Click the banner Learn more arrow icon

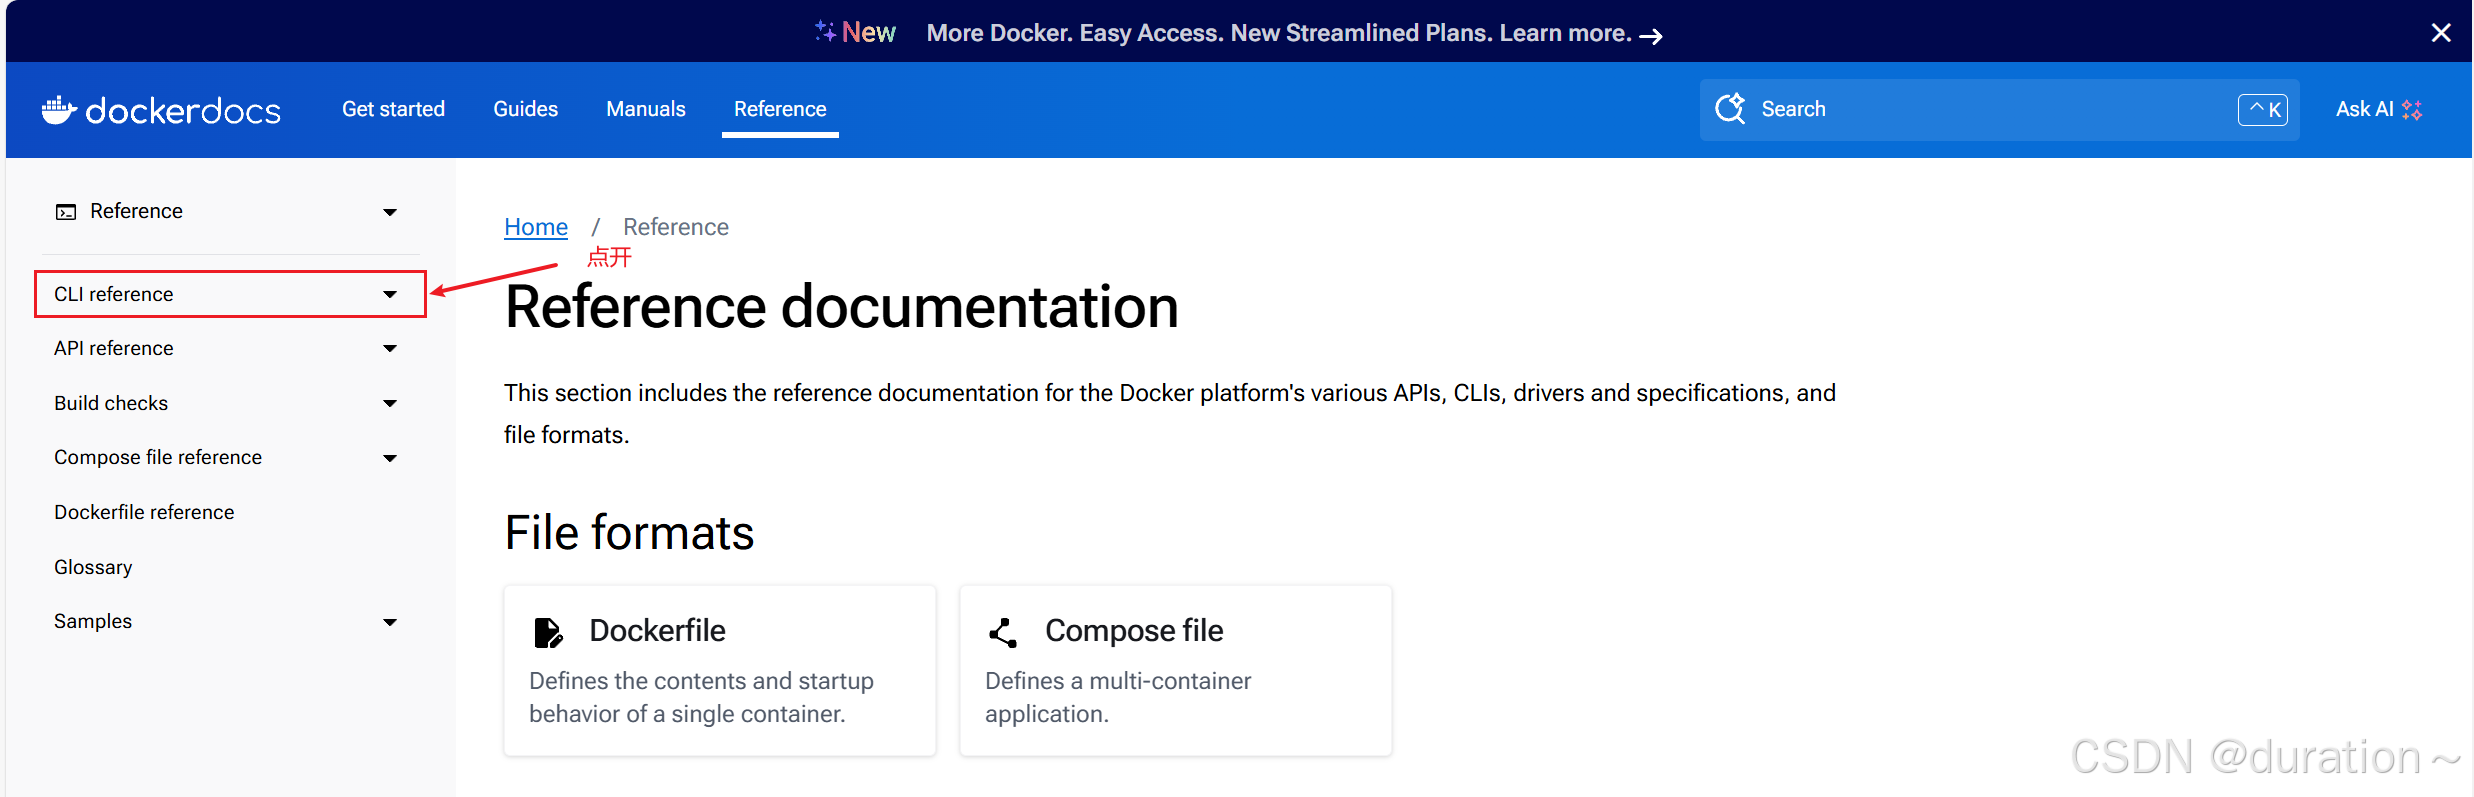coord(1651,36)
